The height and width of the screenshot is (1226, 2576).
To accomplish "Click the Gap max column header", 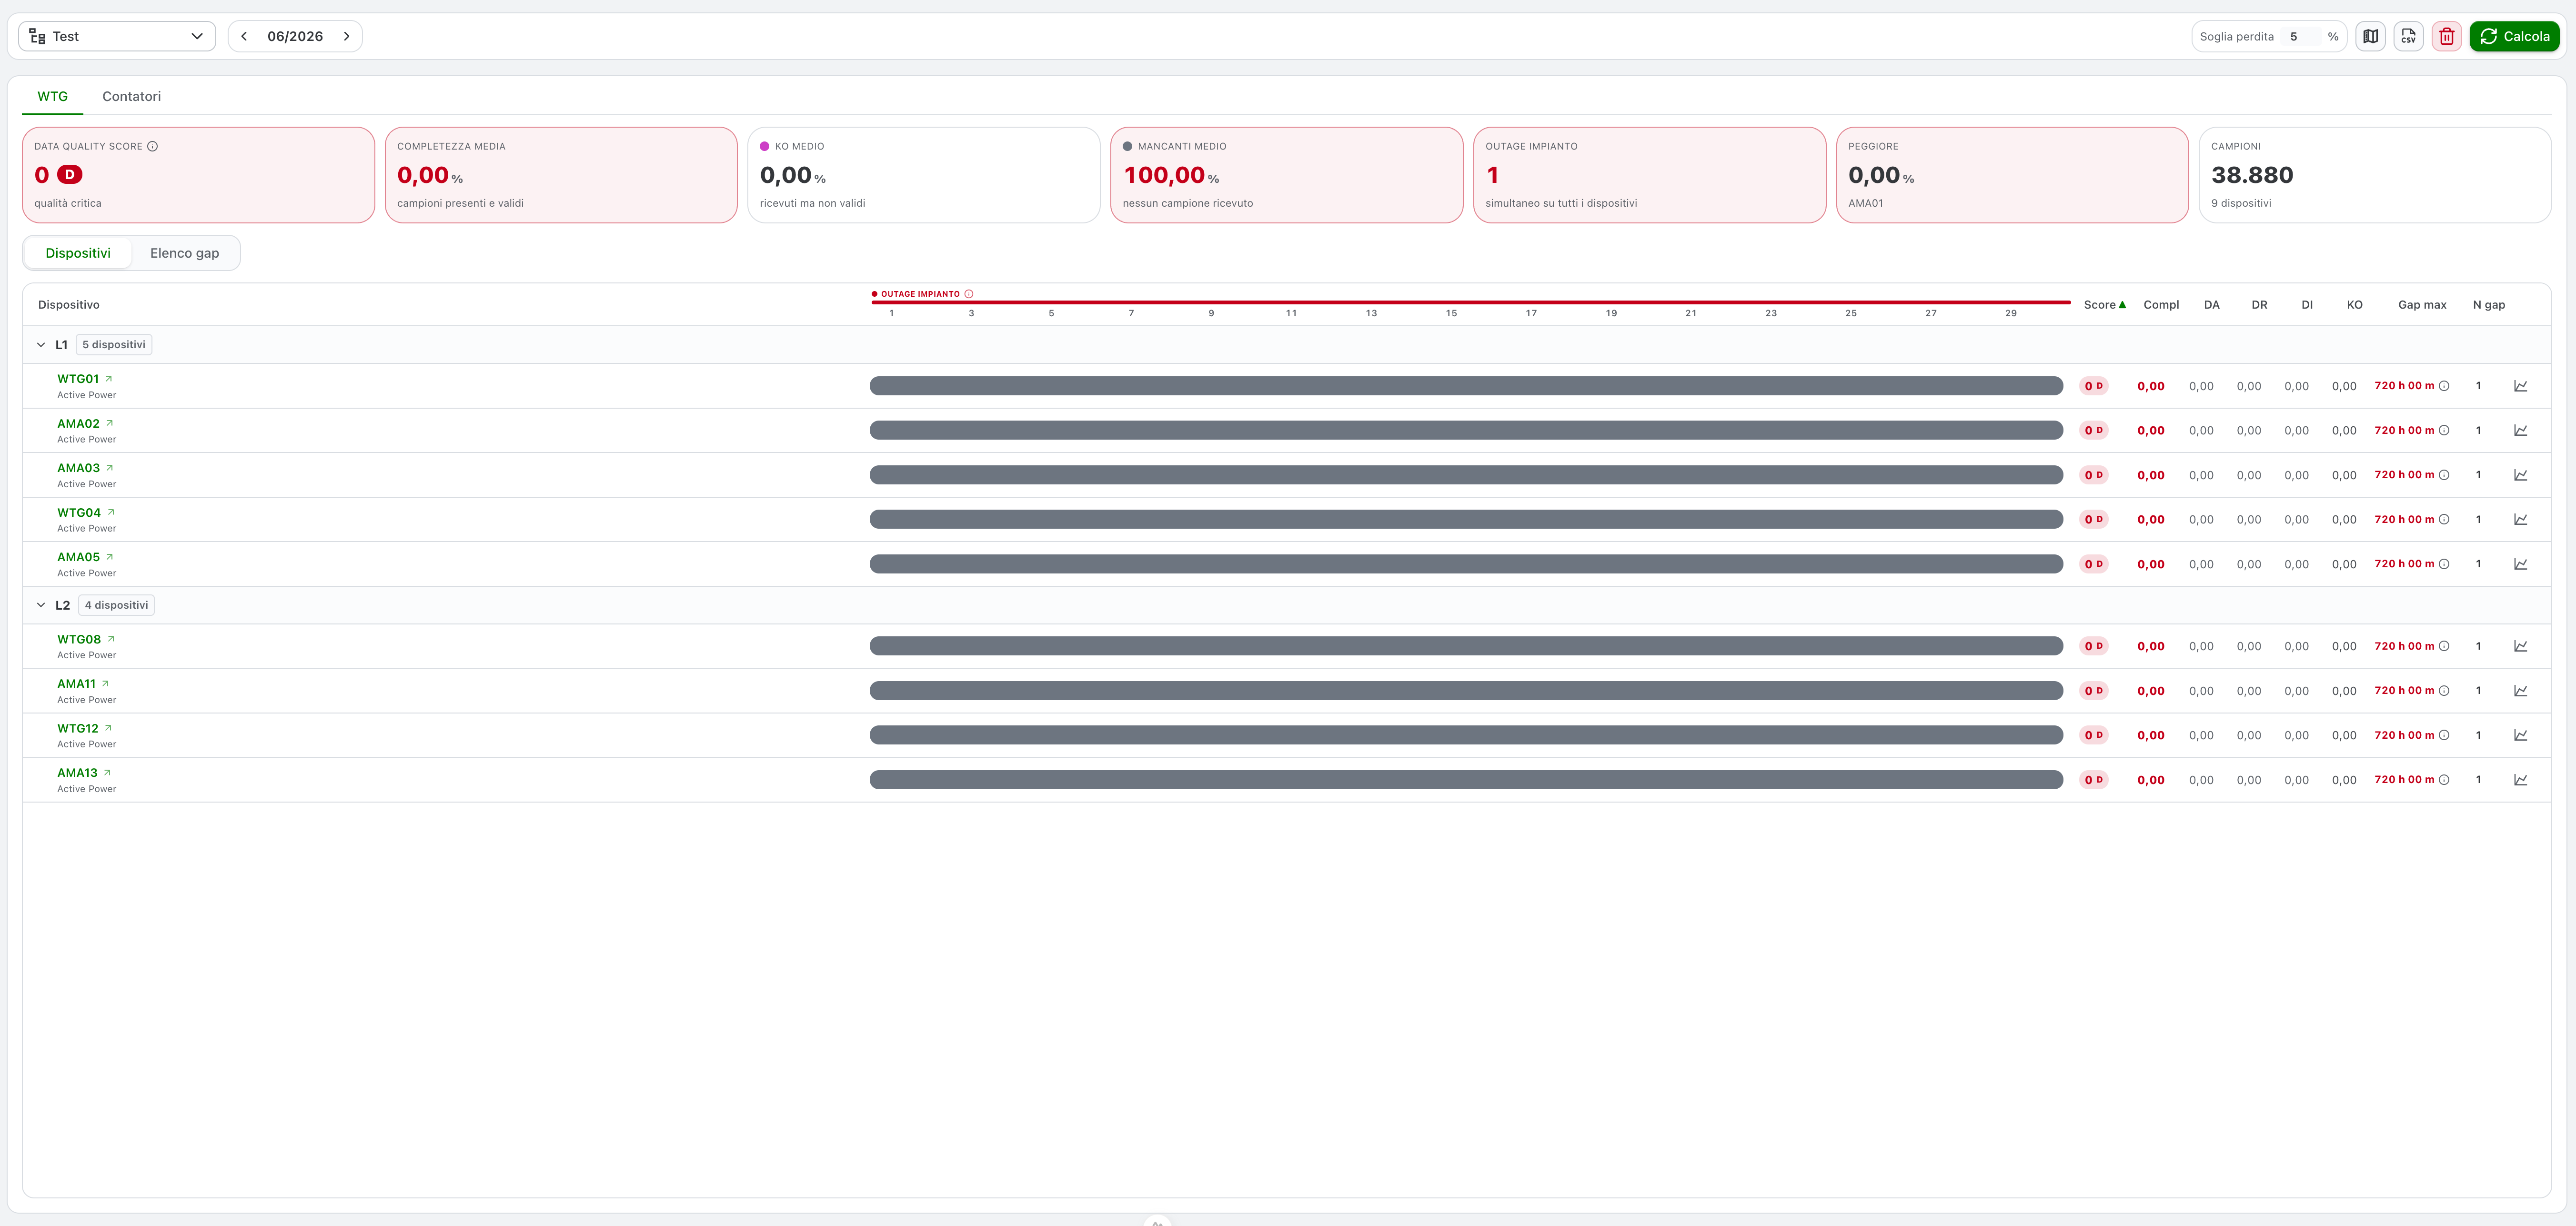I will [2422, 305].
